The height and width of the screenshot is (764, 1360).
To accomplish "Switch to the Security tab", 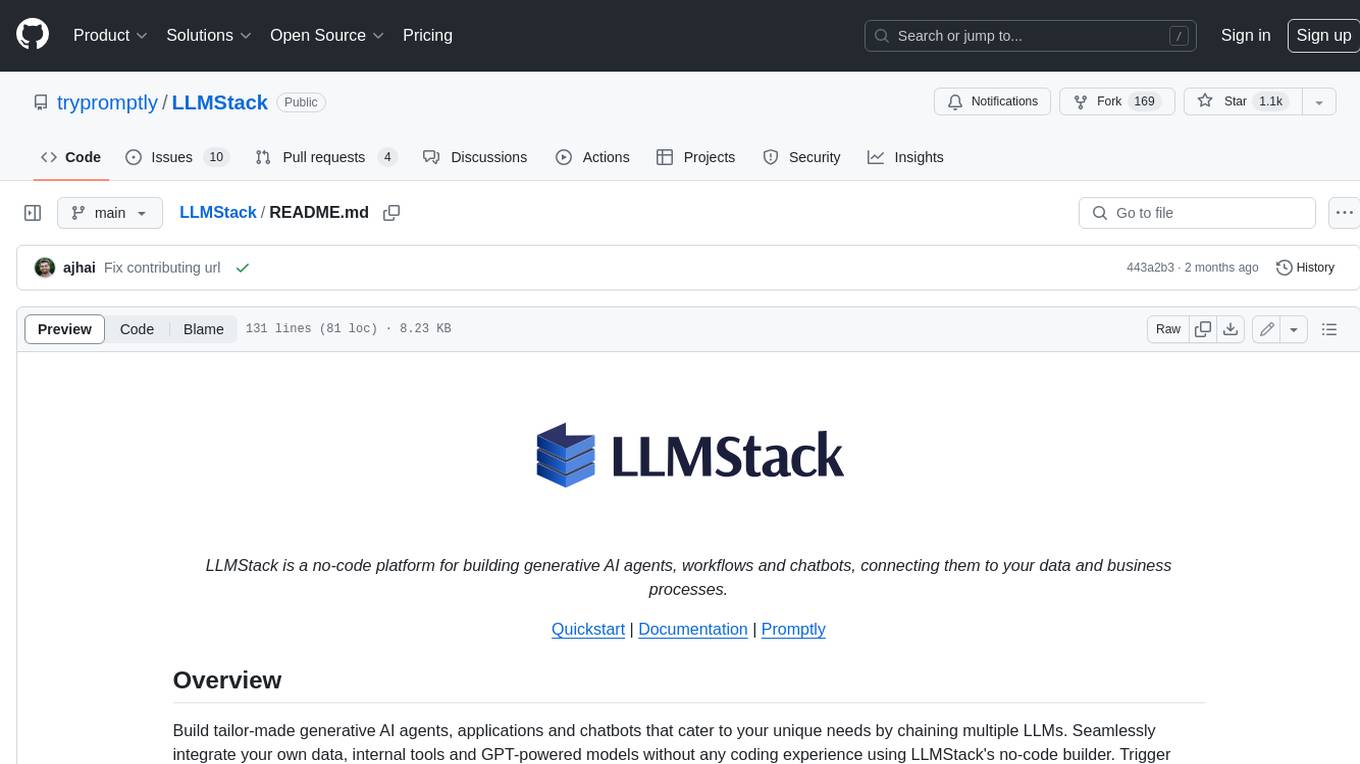I will coord(801,157).
